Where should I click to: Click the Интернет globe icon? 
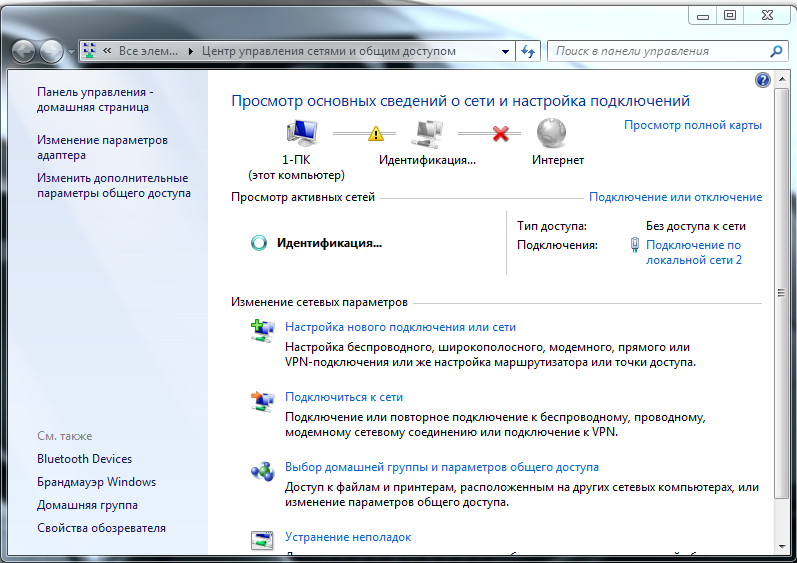[551, 133]
